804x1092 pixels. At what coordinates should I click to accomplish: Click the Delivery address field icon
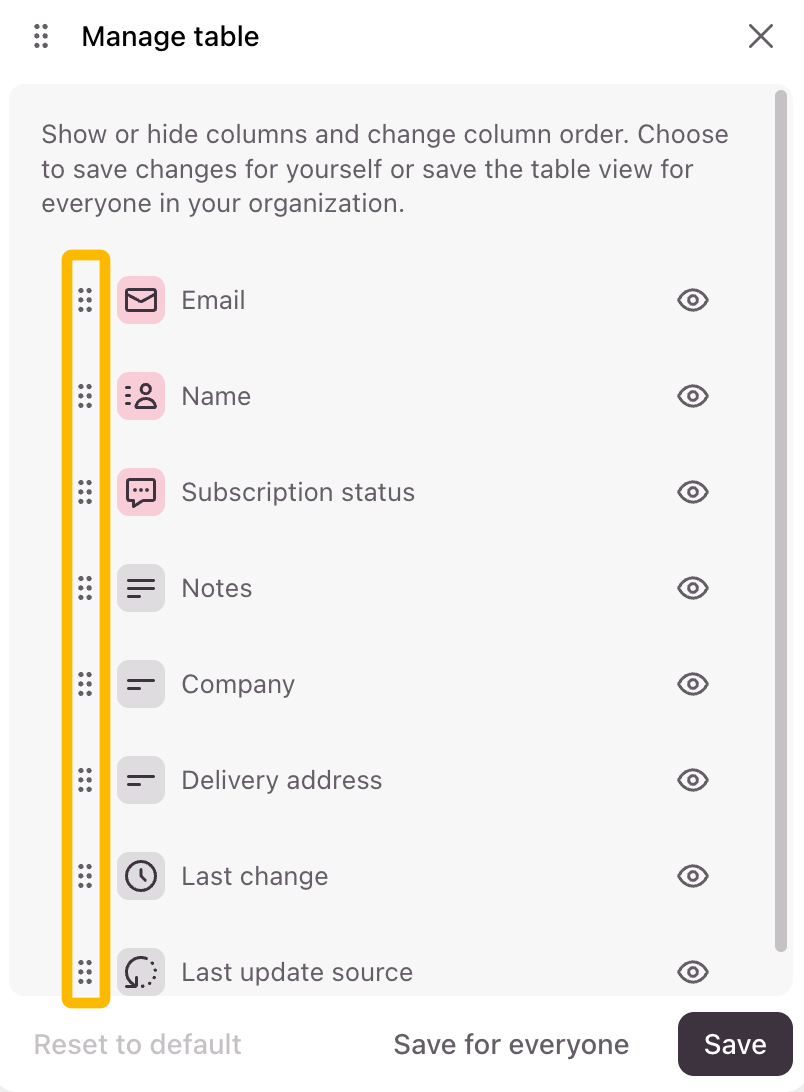141,780
